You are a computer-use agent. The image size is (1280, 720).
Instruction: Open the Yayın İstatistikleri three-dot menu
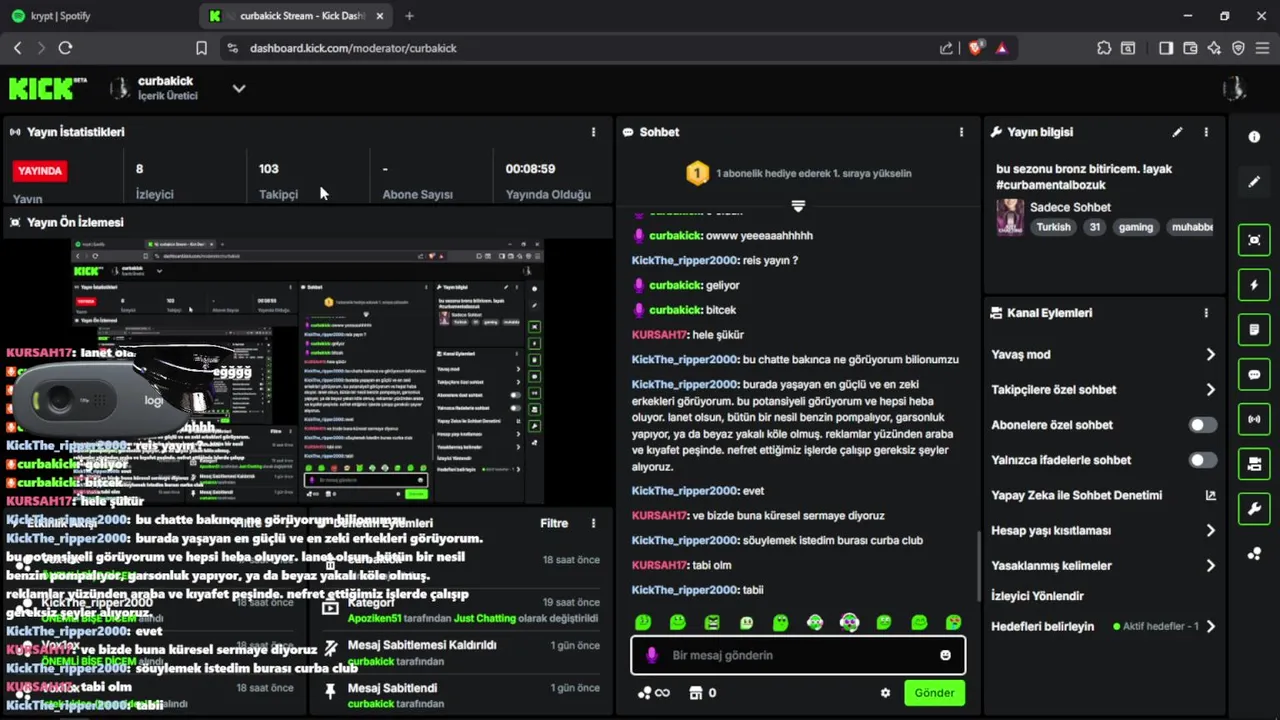point(593,132)
